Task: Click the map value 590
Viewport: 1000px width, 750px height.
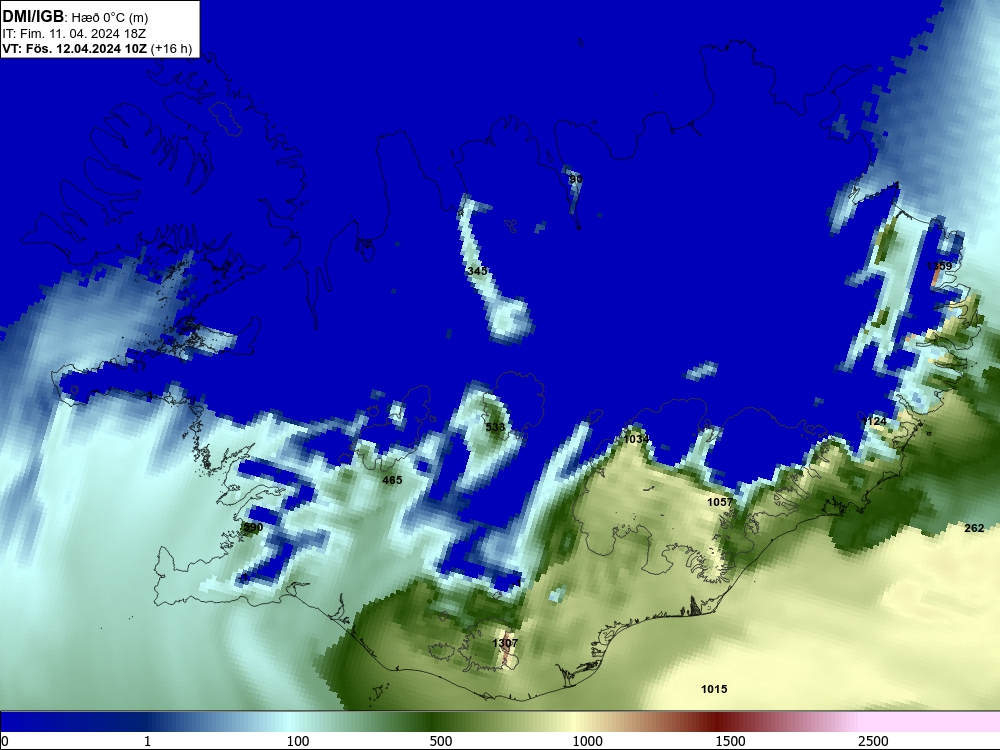Action: click(253, 527)
